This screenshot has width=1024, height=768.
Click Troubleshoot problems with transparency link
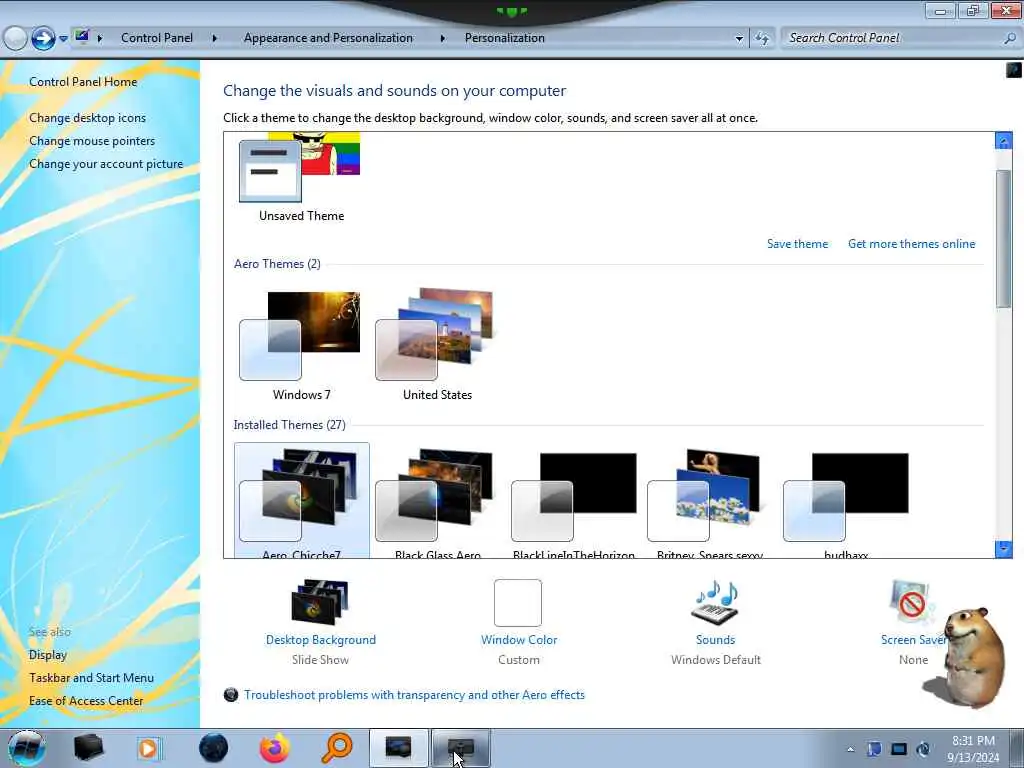pyautogui.click(x=414, y=695)
